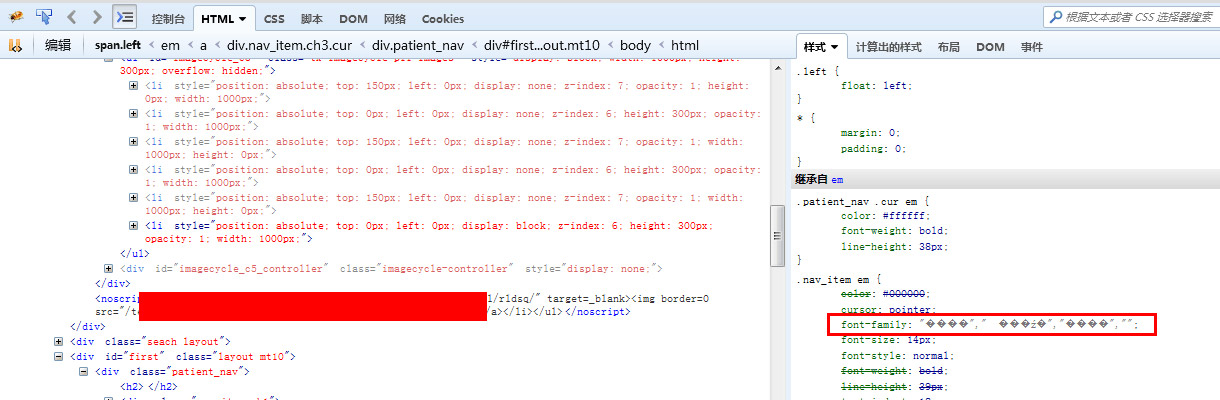
Task: Click the closing </ul> tag row
Action: tap(135, 254)
